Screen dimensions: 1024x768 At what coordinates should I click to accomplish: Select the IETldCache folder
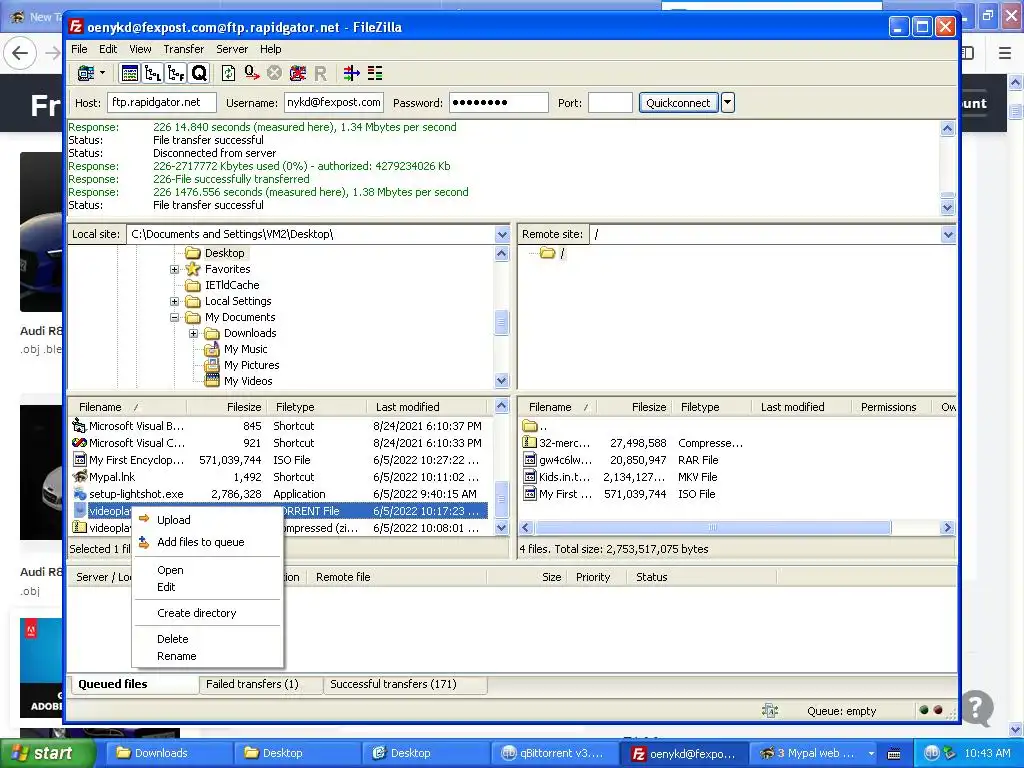click(231, 285)
